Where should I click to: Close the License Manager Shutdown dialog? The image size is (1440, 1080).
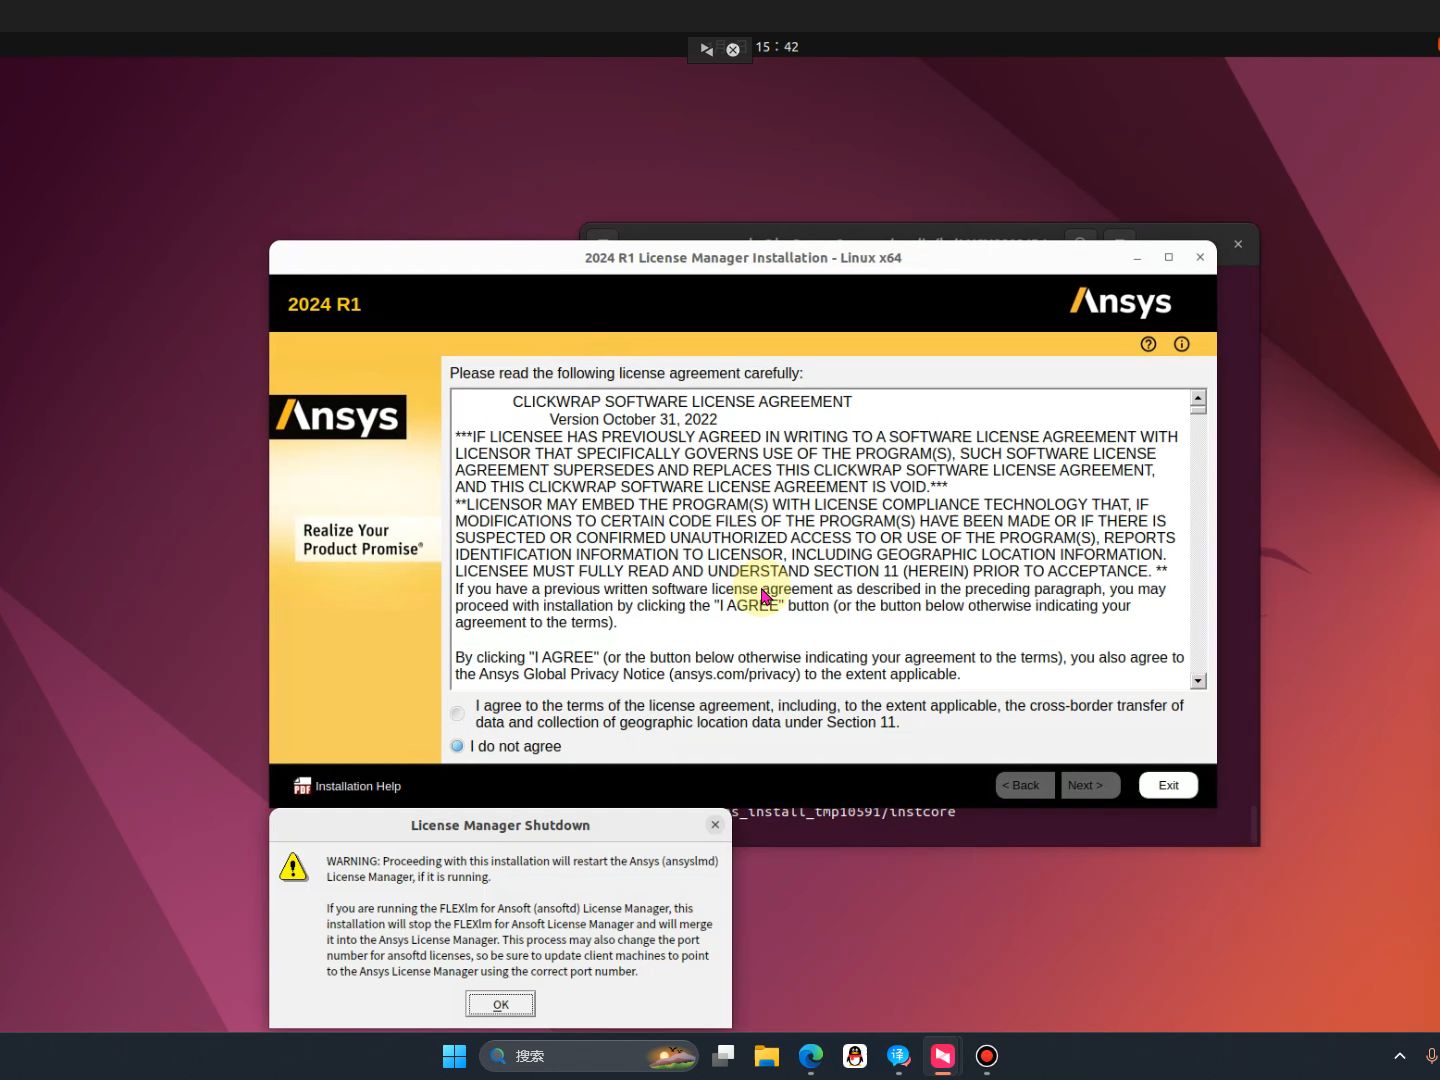(715, 825)
